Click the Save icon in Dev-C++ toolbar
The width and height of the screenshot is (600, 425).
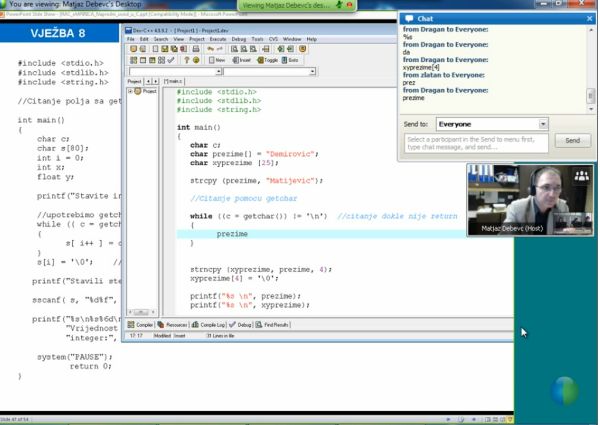point(165,49)
